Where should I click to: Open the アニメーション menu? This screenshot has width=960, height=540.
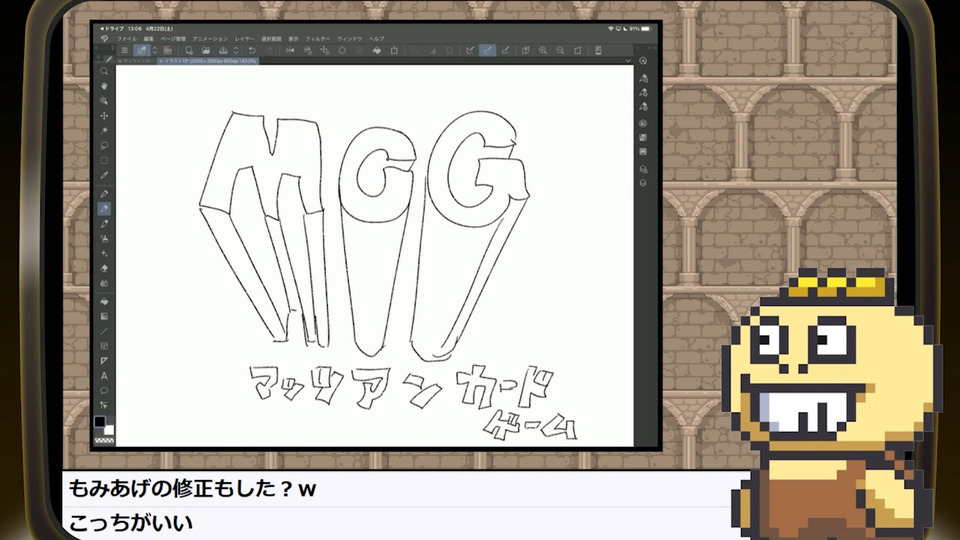pyautogui.click(x=210, y=39)
